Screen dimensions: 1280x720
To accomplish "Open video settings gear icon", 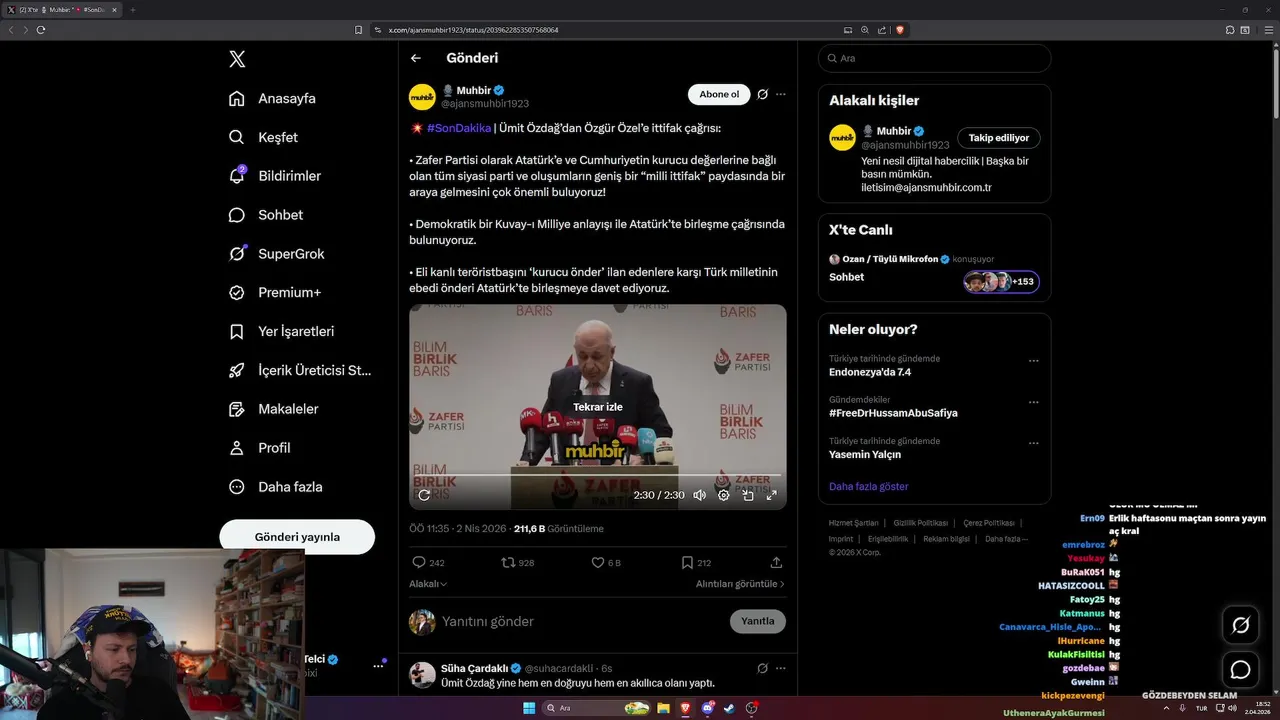I will click(724, 495).
